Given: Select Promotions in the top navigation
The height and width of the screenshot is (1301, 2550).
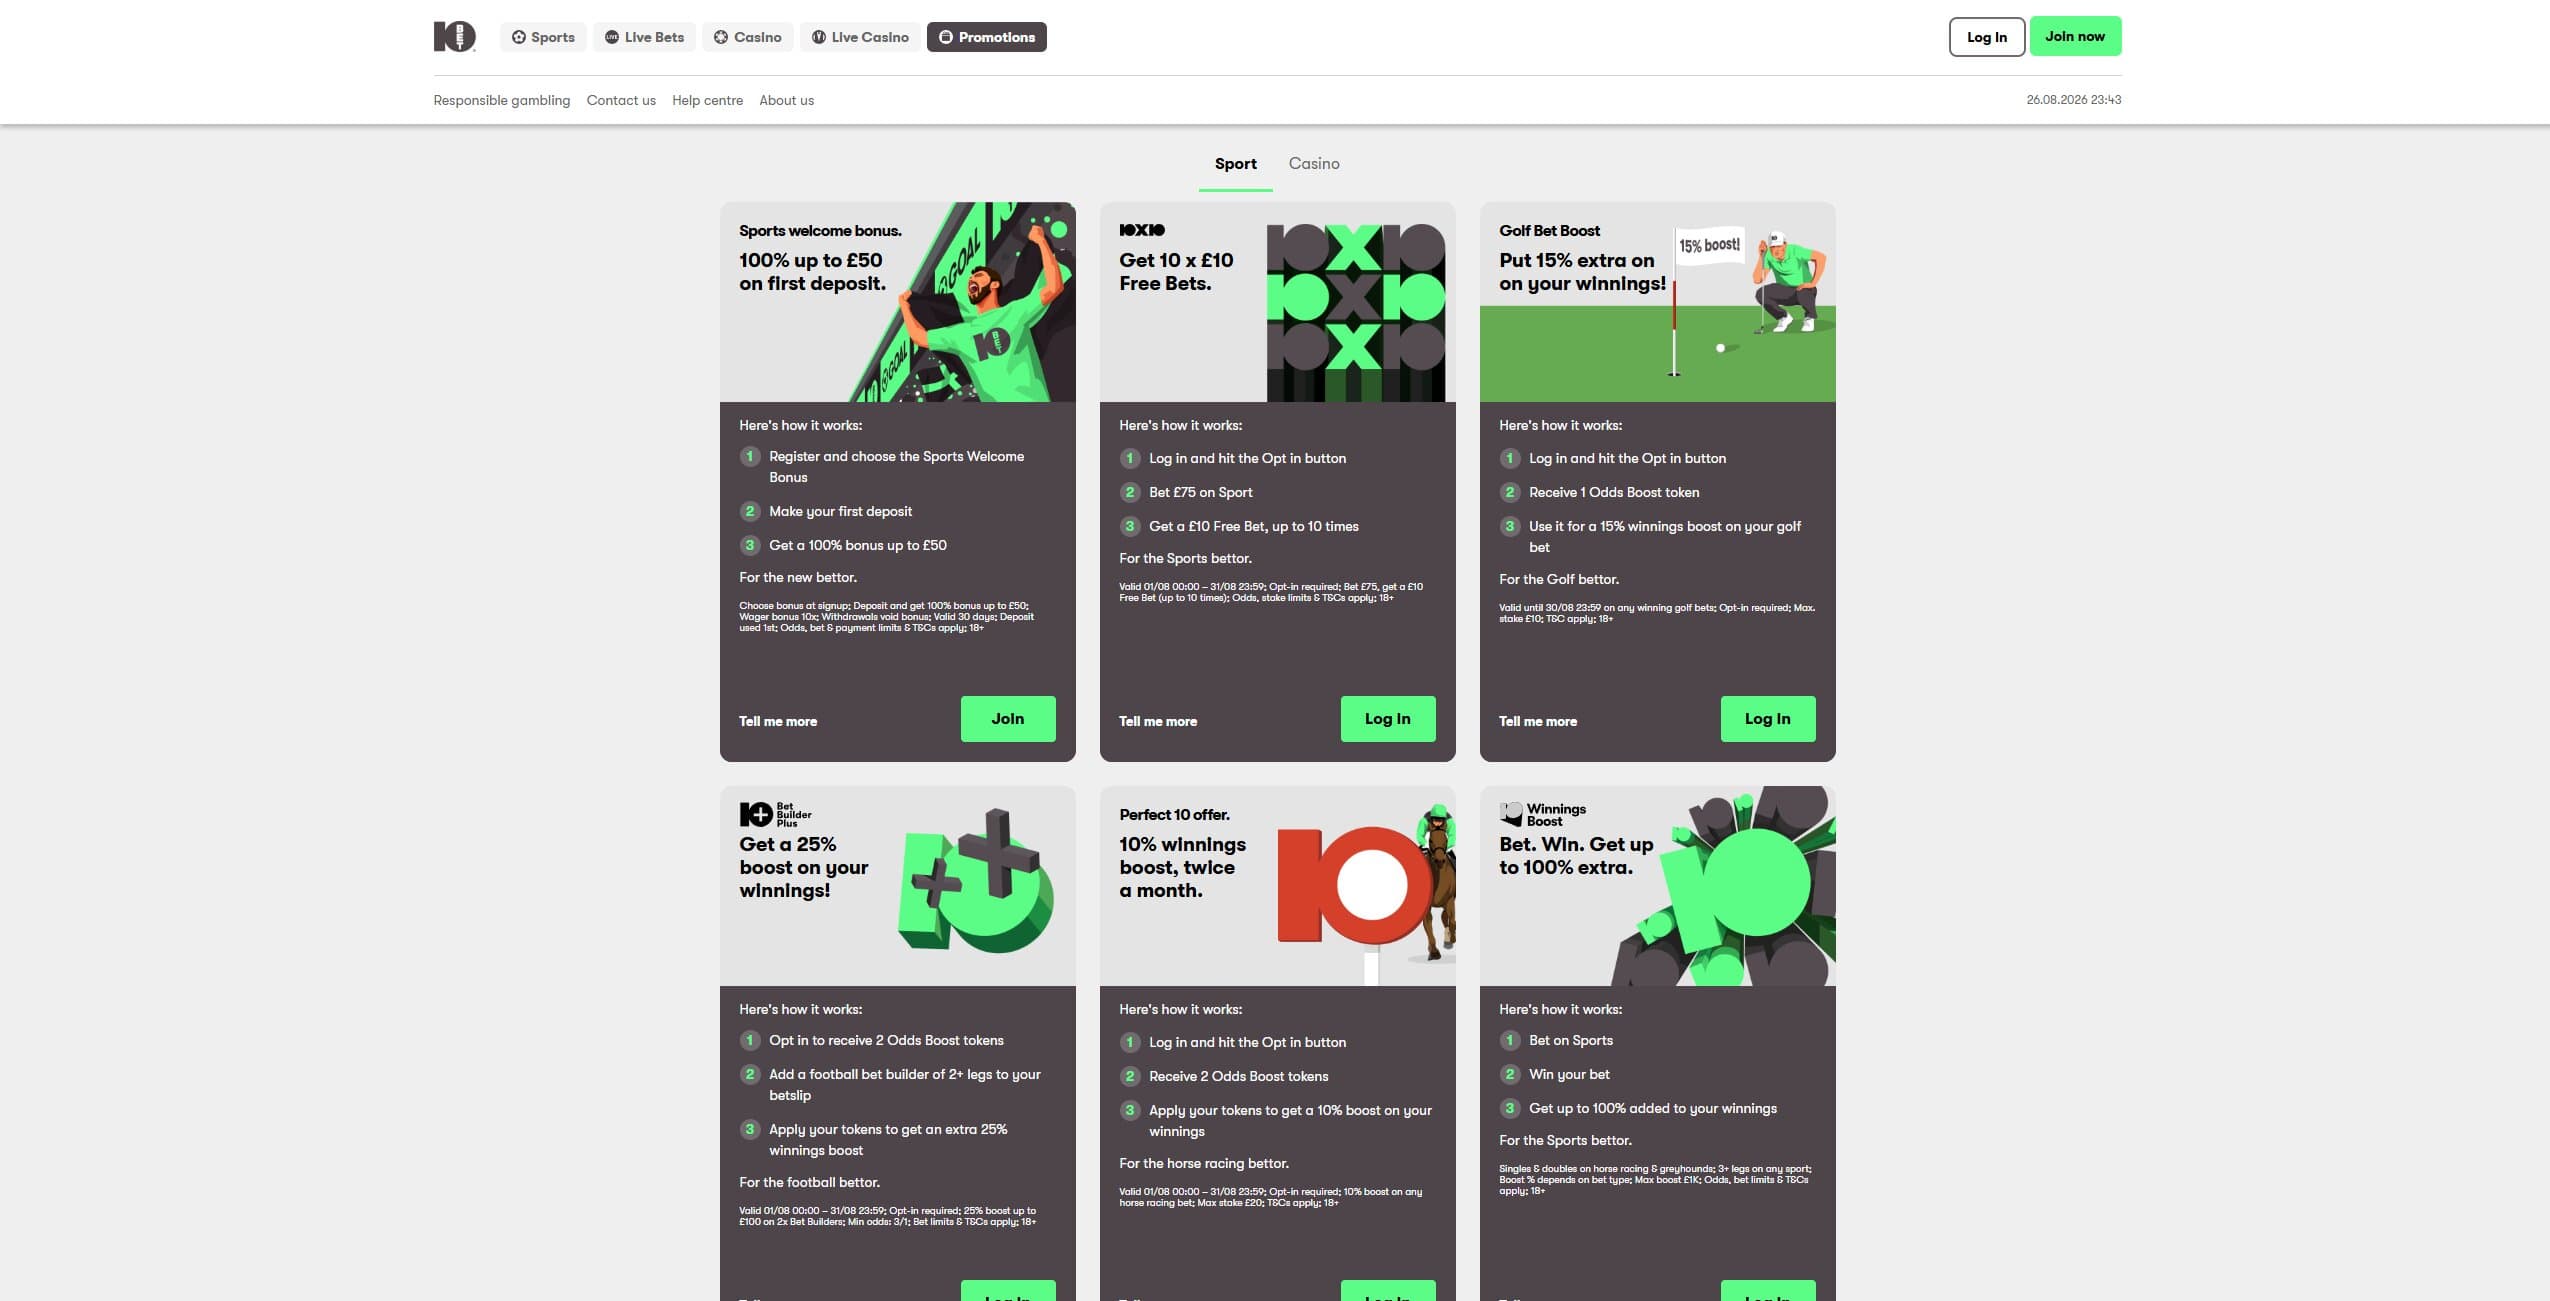Looking at the screenshot, I should [x=987, y=37].
